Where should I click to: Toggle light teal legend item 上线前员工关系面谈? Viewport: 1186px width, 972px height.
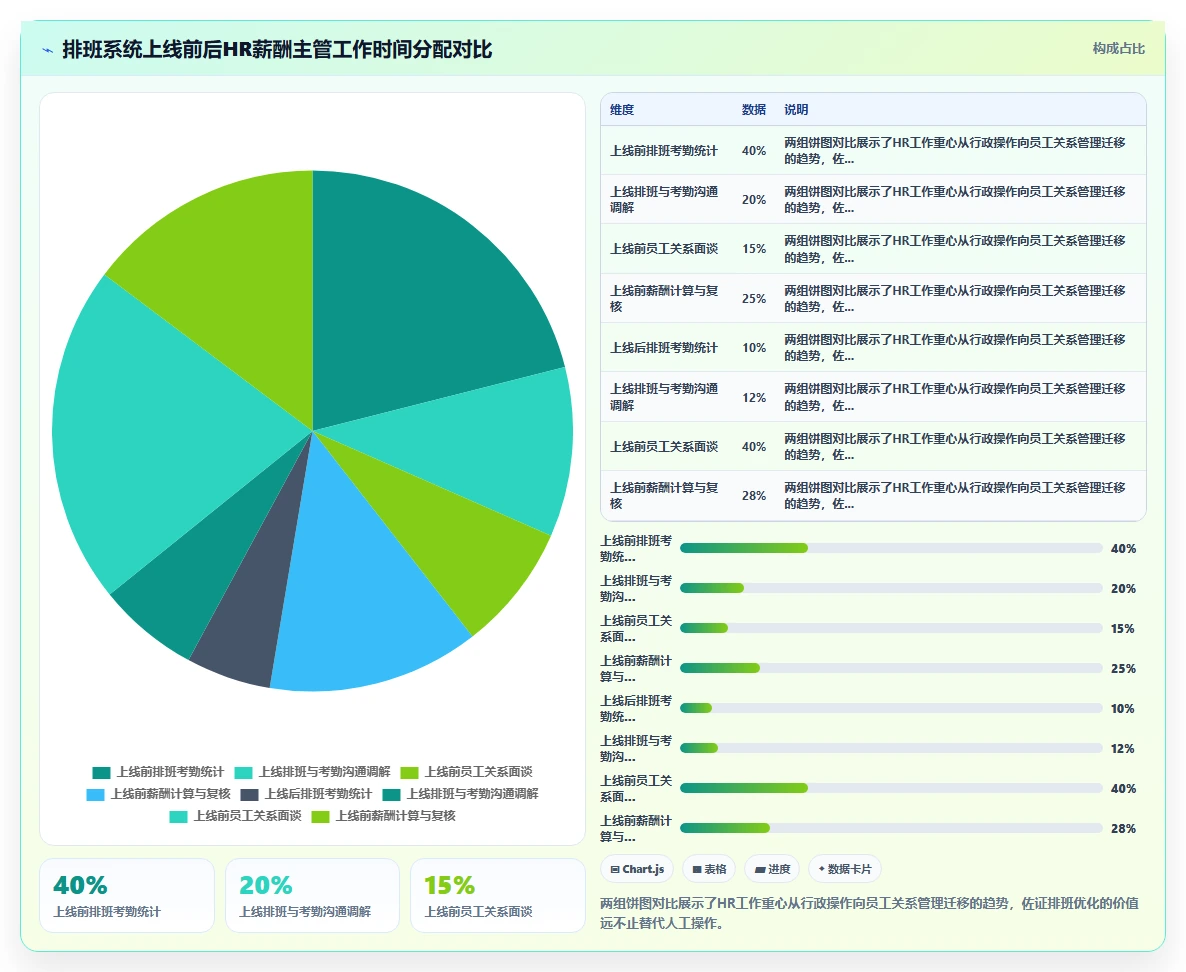coord(235,816)
